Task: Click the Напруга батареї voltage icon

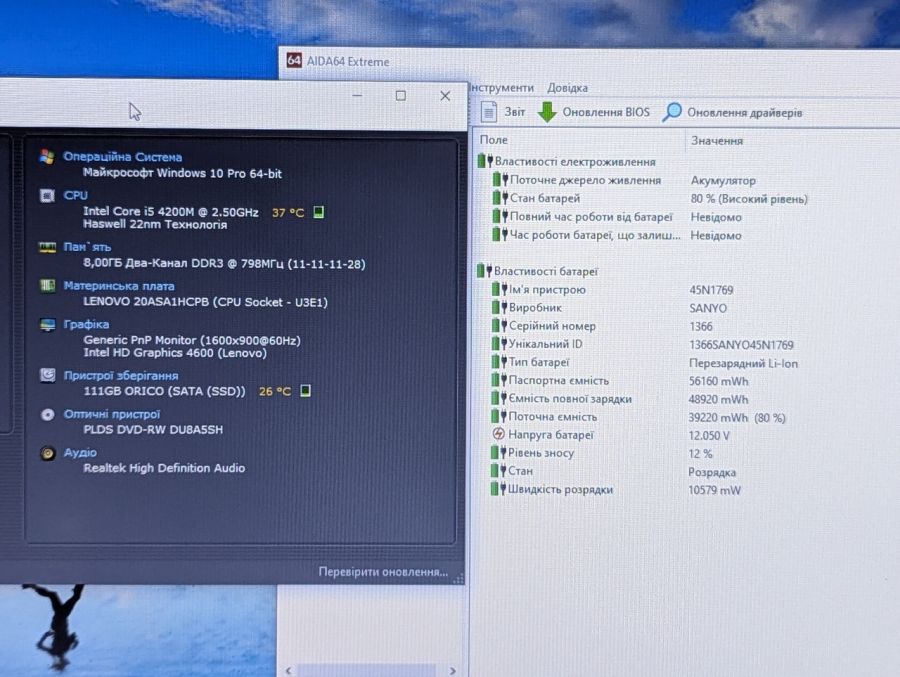Action: (x=498, y=434)
